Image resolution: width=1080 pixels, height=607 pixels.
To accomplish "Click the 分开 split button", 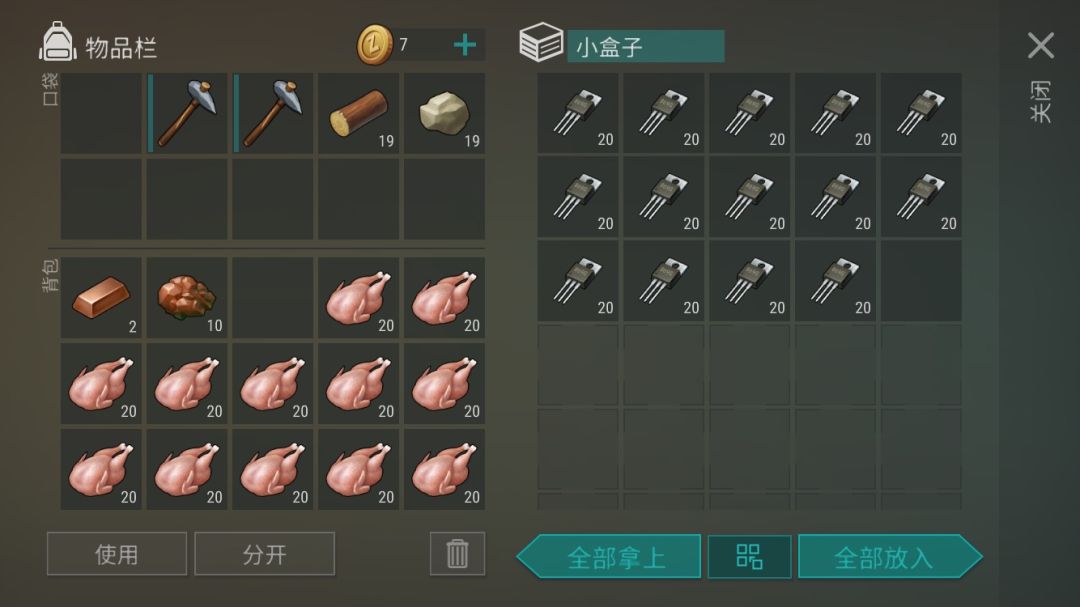I will tap(264, 553).
